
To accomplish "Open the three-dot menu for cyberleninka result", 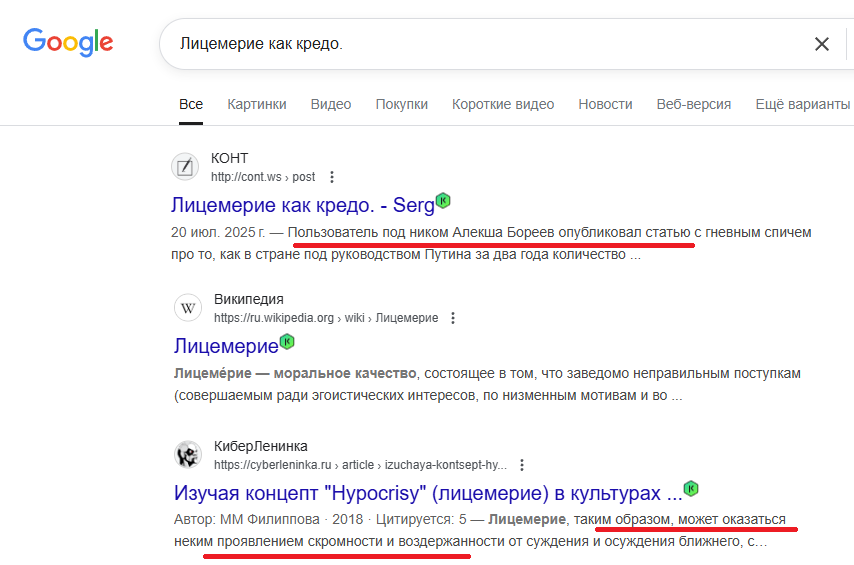I will 522,465.
